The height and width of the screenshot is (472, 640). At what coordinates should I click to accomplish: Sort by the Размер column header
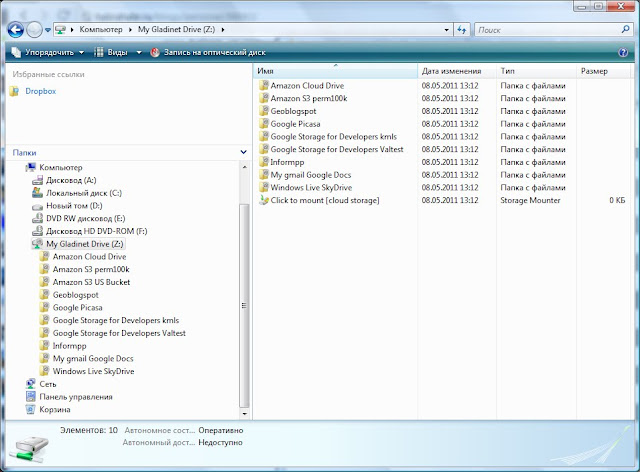(604, 71)
